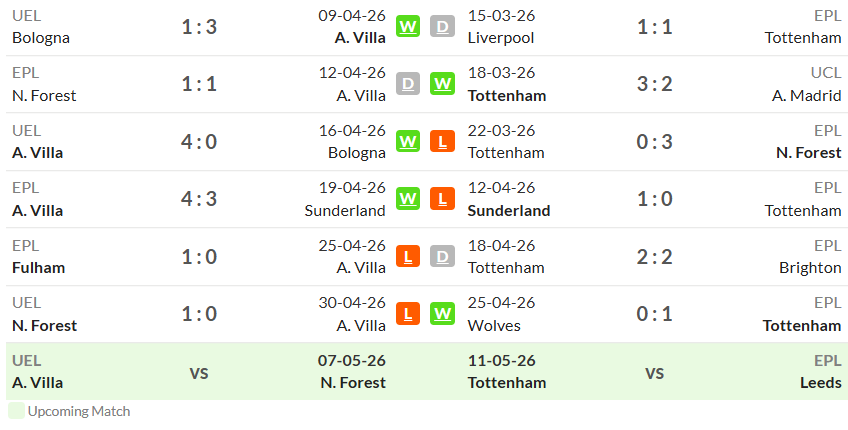Screen dimensions: 848x430
Task: Open the 4 : 3 score of A. Villa vs Sunderland
Action: pyautogui.click(x=199, y=199)
